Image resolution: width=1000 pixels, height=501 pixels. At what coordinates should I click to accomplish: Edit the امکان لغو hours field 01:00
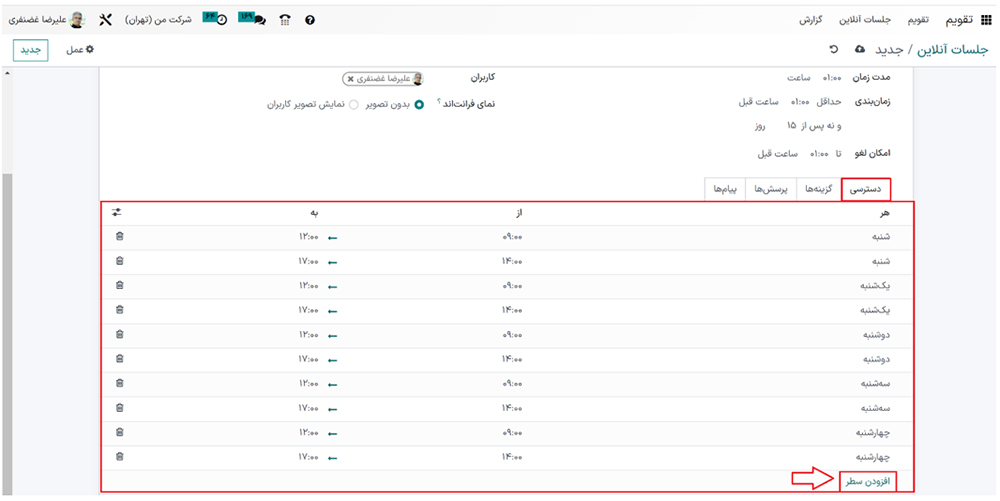coord(820,154)
